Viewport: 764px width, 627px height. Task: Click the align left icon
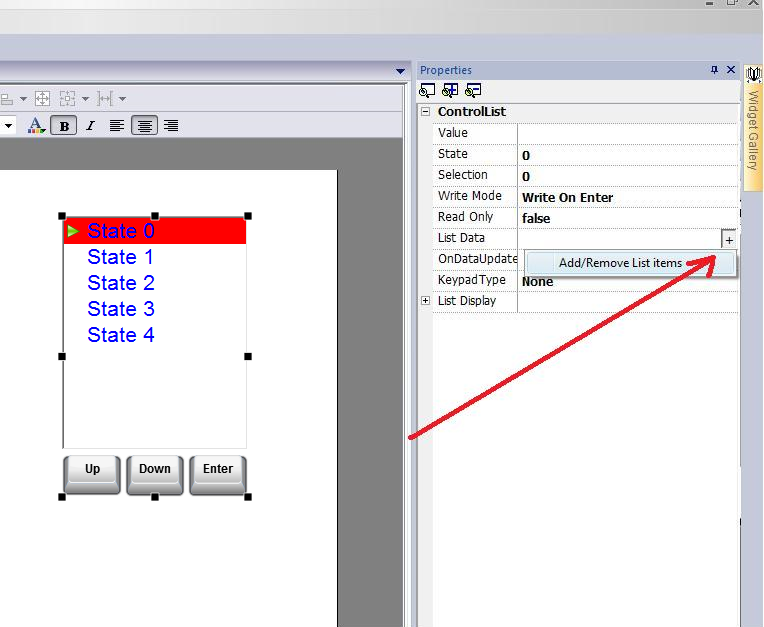[117, 126]
